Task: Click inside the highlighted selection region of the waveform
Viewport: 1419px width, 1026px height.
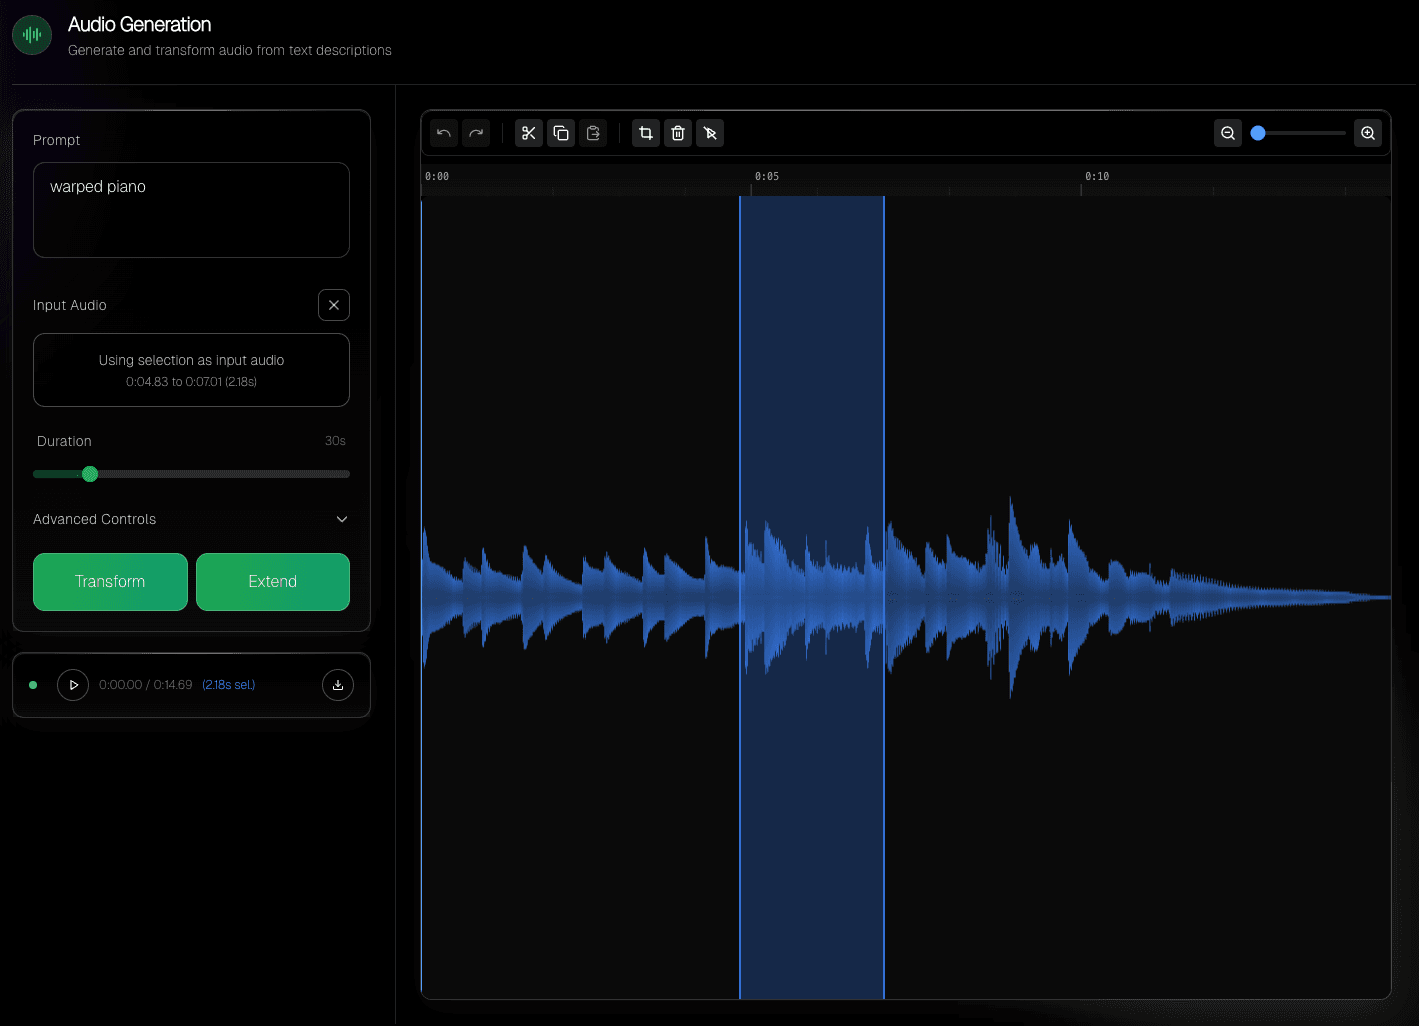Action: 812,597
